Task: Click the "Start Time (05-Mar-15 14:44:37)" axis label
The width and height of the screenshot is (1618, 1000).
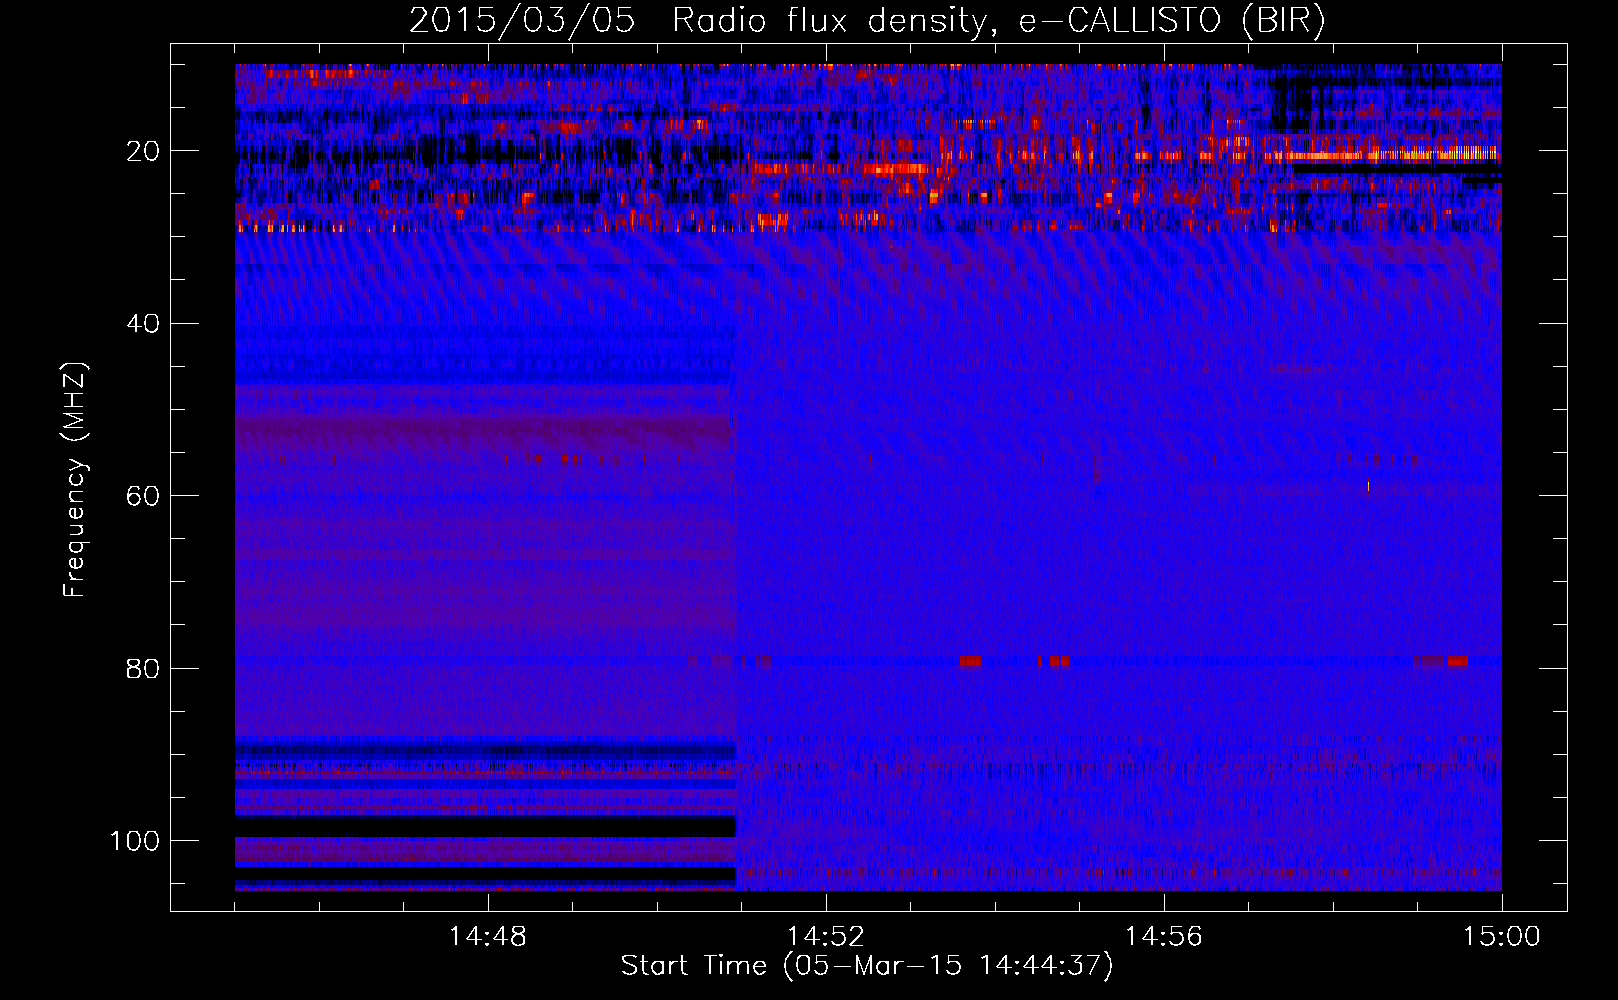Action: tap(866, 966)
